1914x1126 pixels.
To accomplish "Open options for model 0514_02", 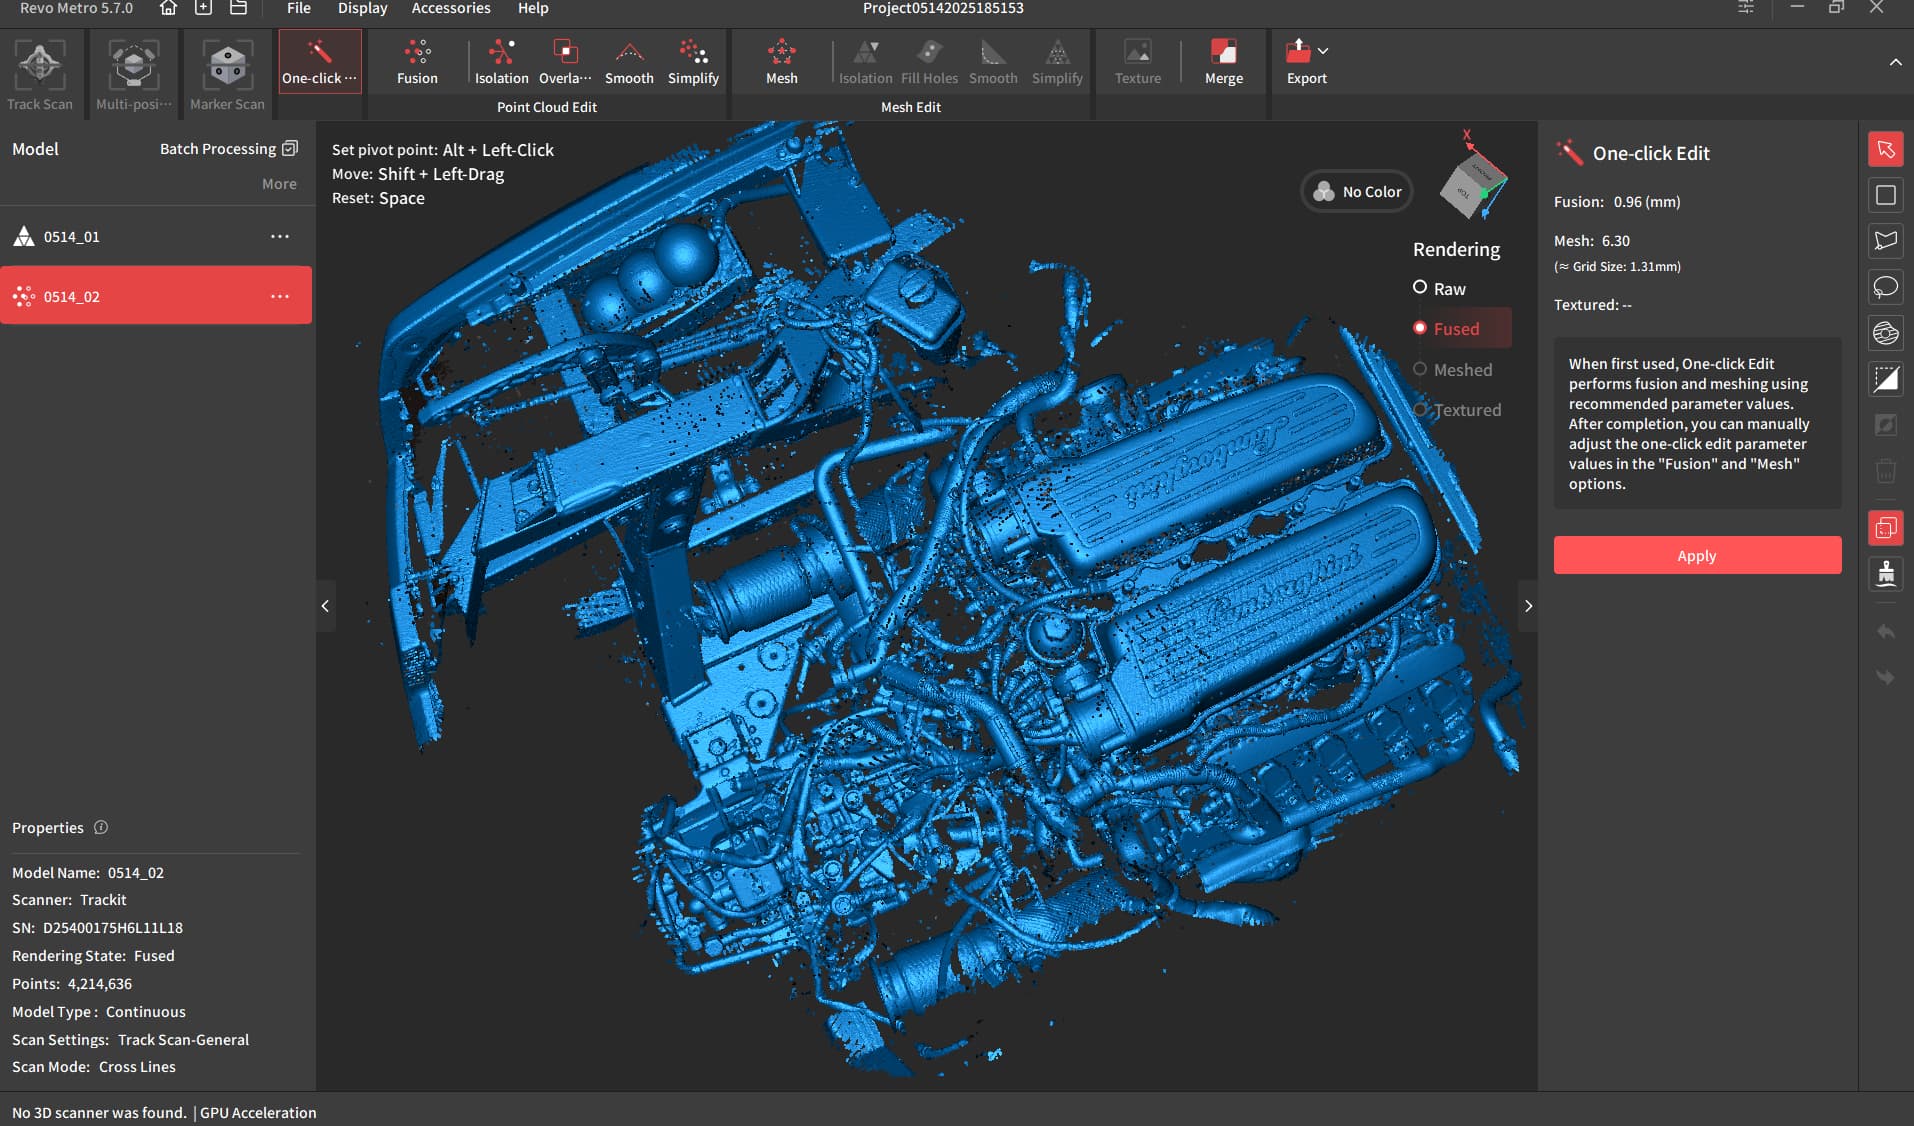I will pos(280,296).
